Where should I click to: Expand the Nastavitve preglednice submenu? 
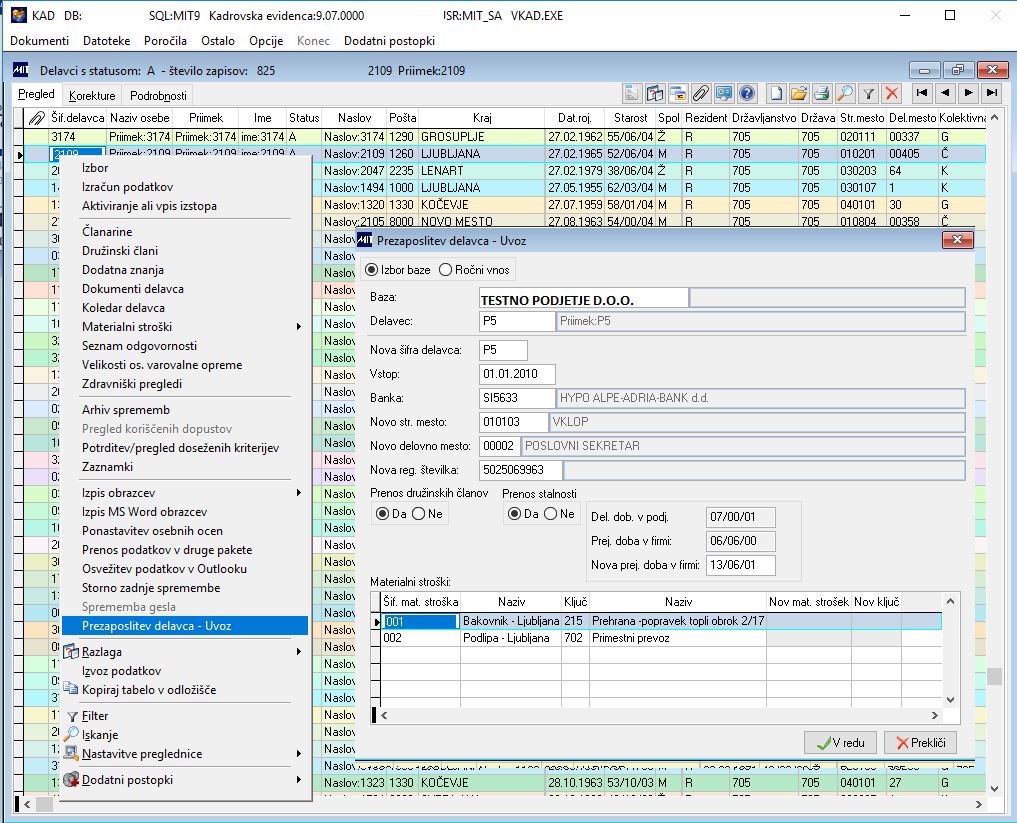click(185, 754)
